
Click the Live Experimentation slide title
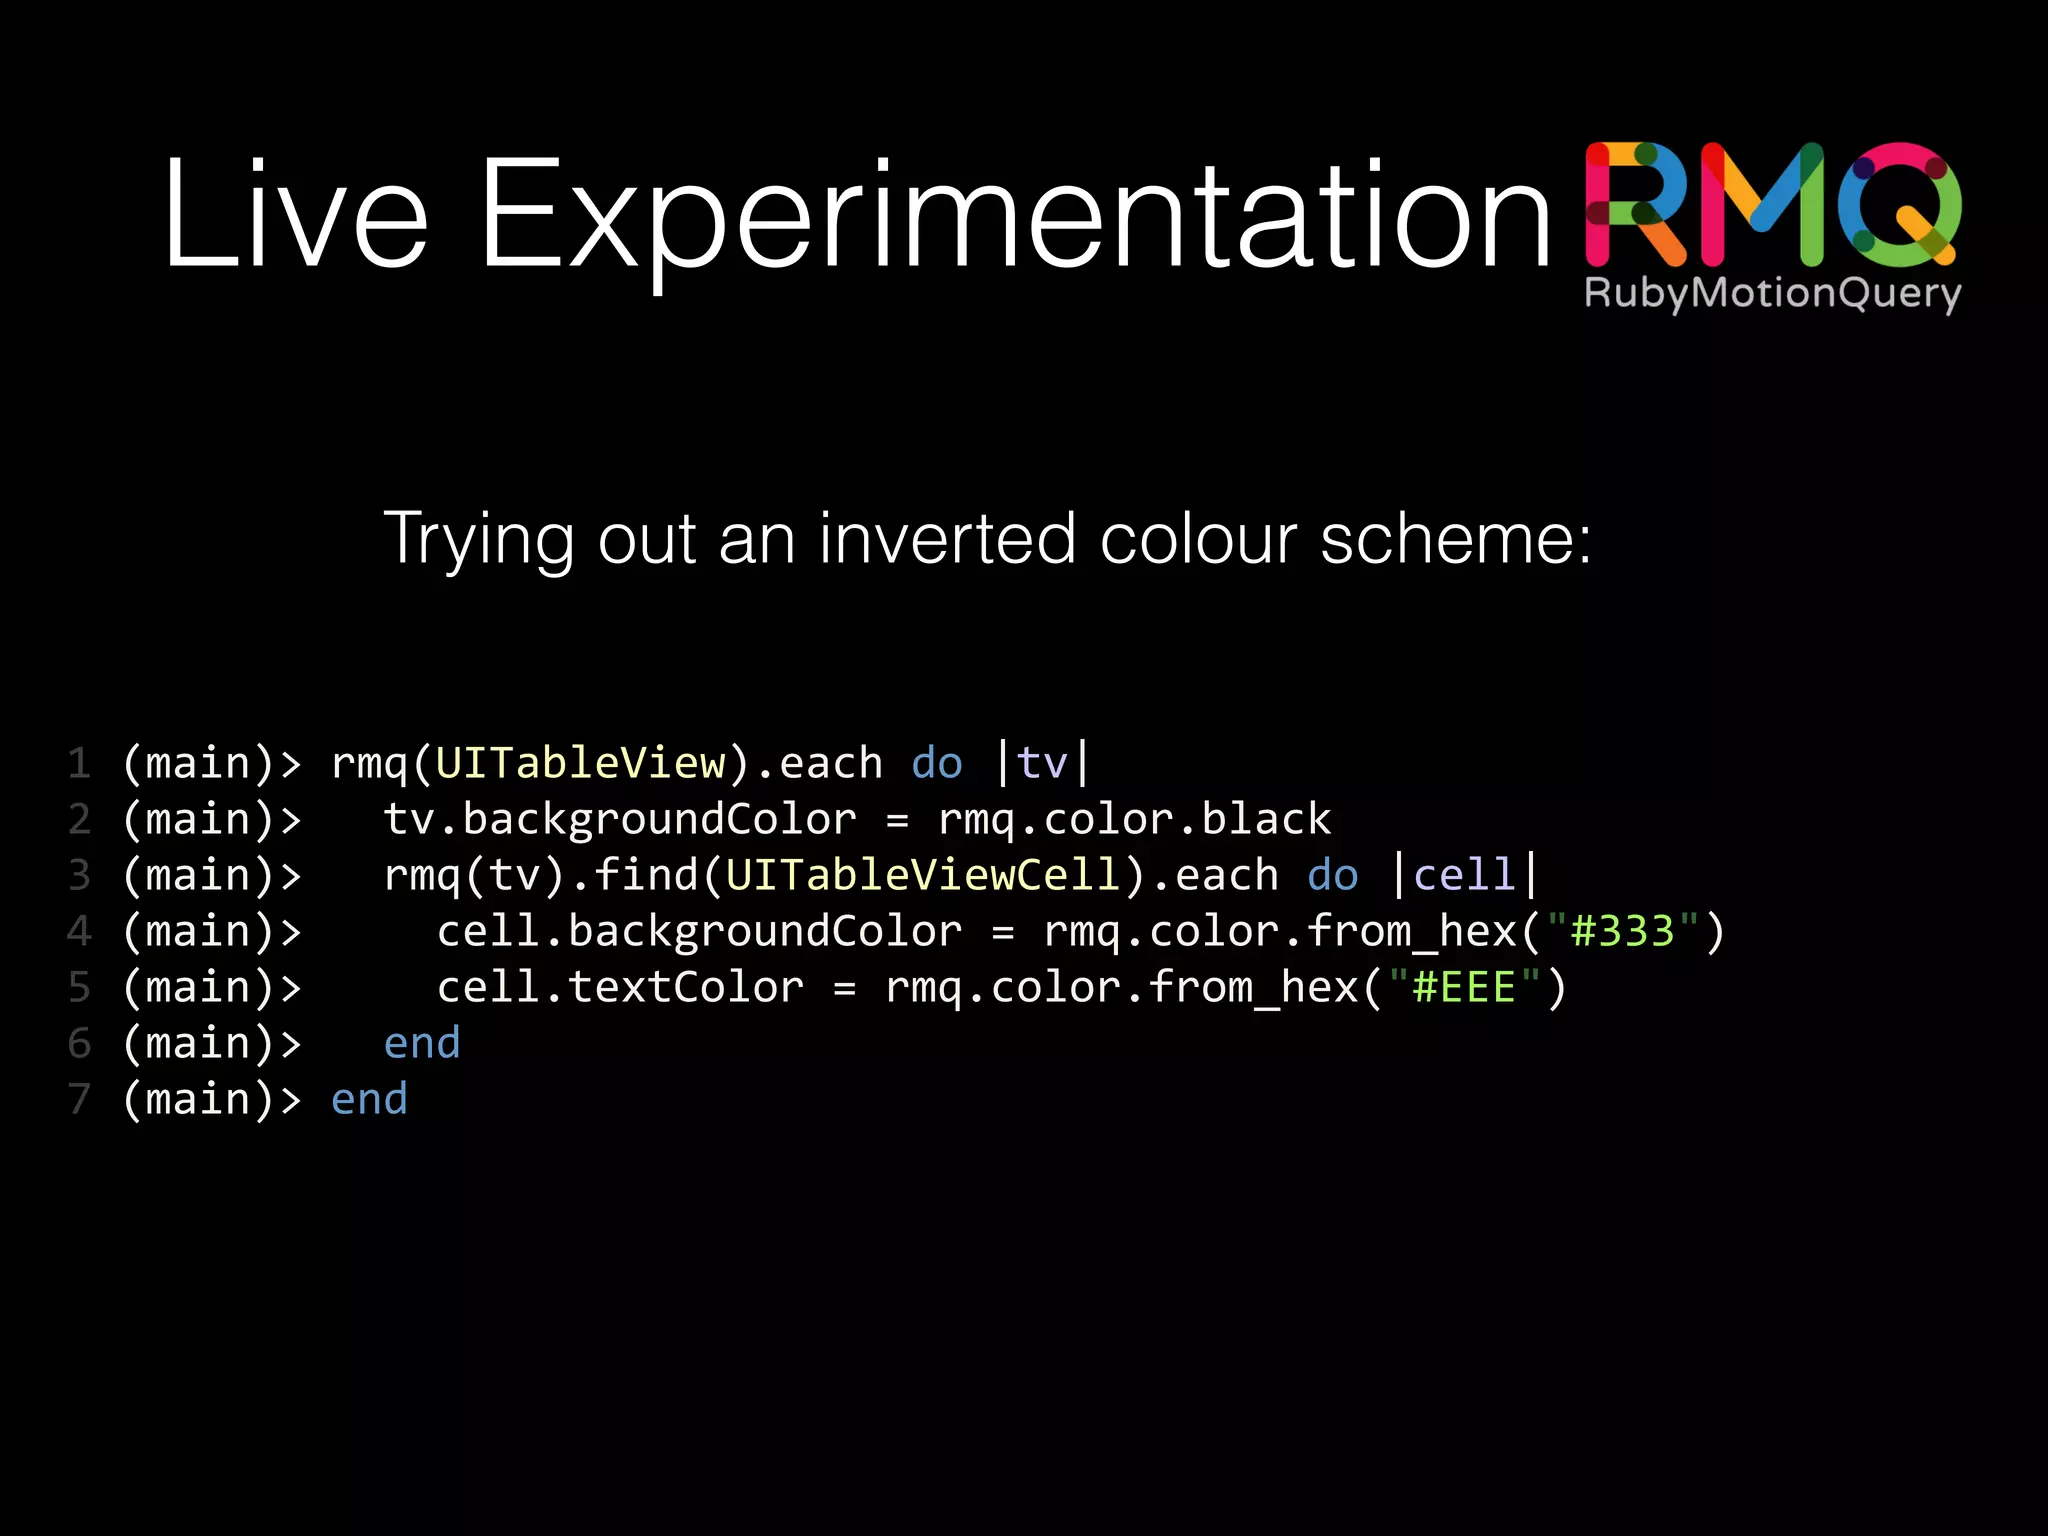point(856,214)
